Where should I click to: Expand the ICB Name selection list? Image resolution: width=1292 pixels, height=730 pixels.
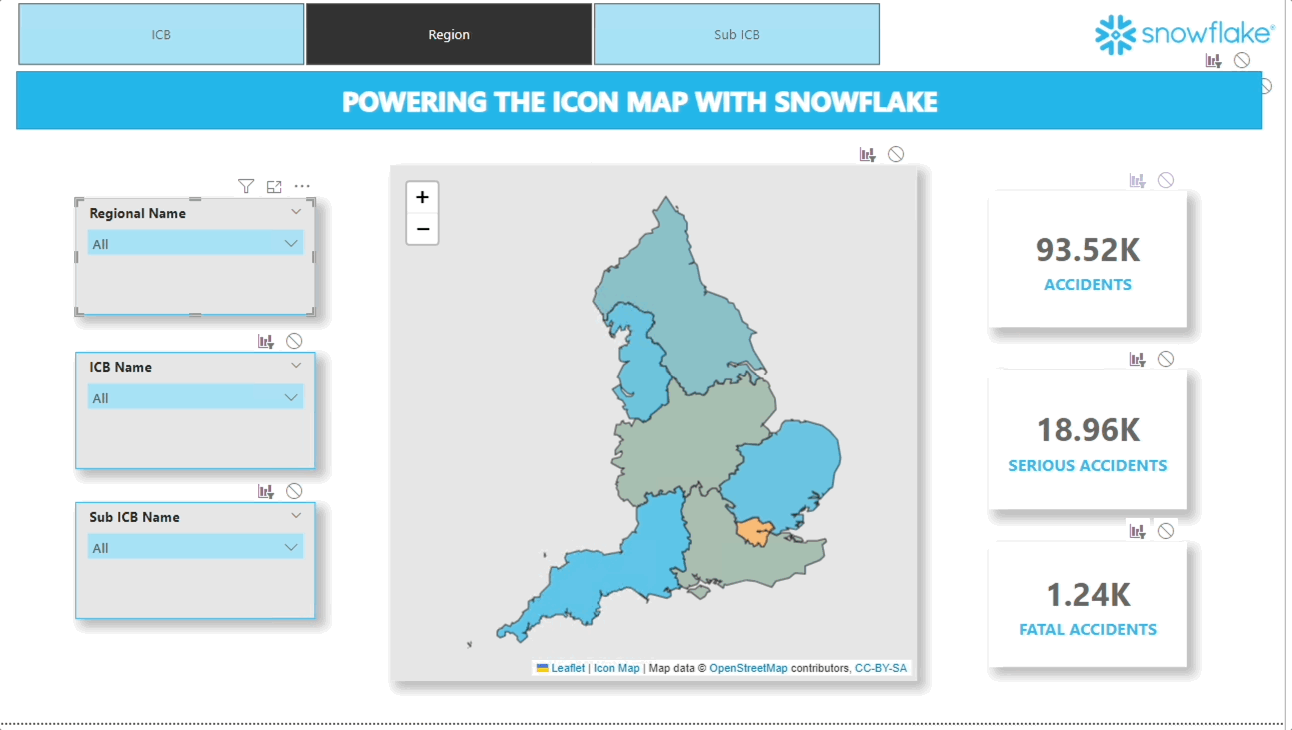(295, 397)
